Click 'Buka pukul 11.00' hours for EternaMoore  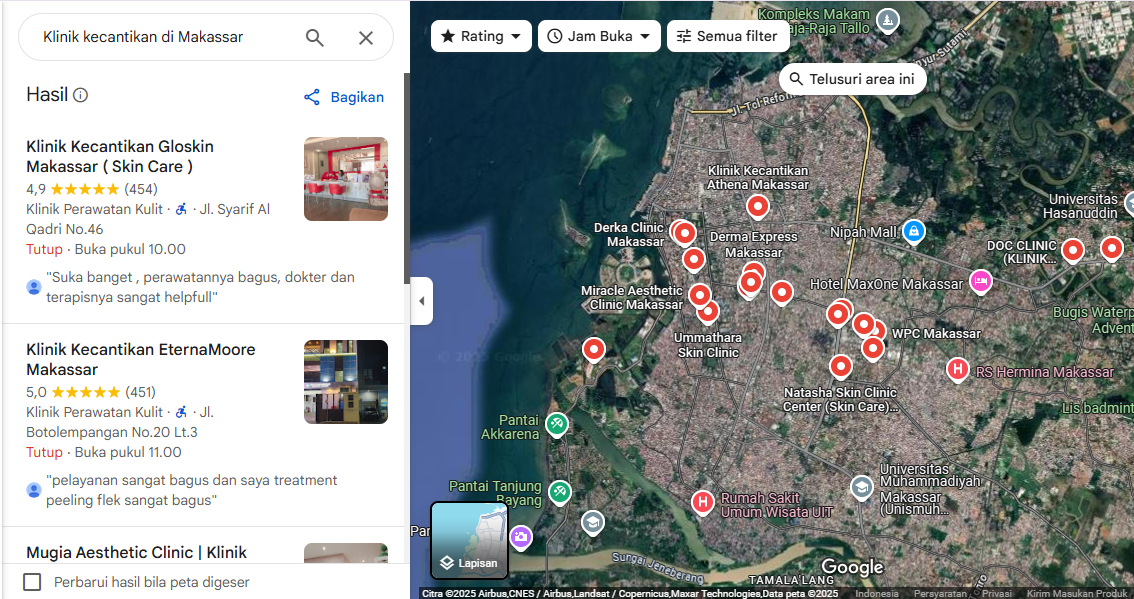128,453
